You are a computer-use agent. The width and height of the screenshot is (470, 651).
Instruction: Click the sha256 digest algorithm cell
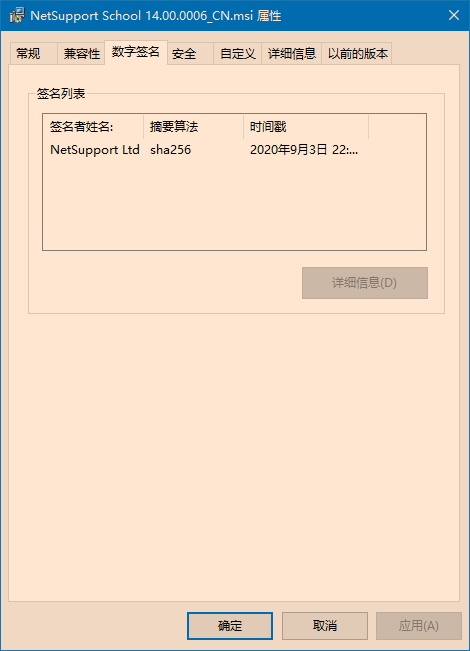(171, 149)
